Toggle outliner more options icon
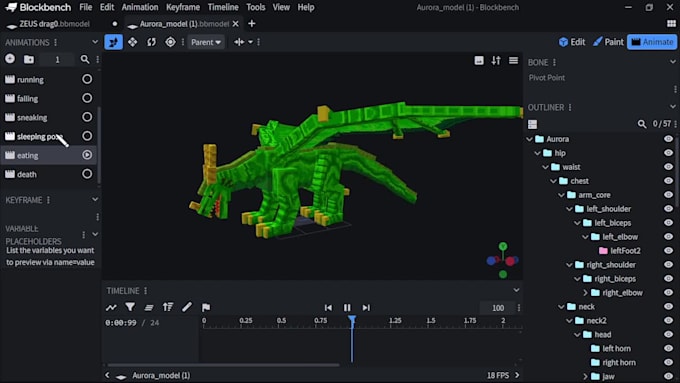This screenshot has height=383, width=680. pyautogui.click(x=533, y=124)
